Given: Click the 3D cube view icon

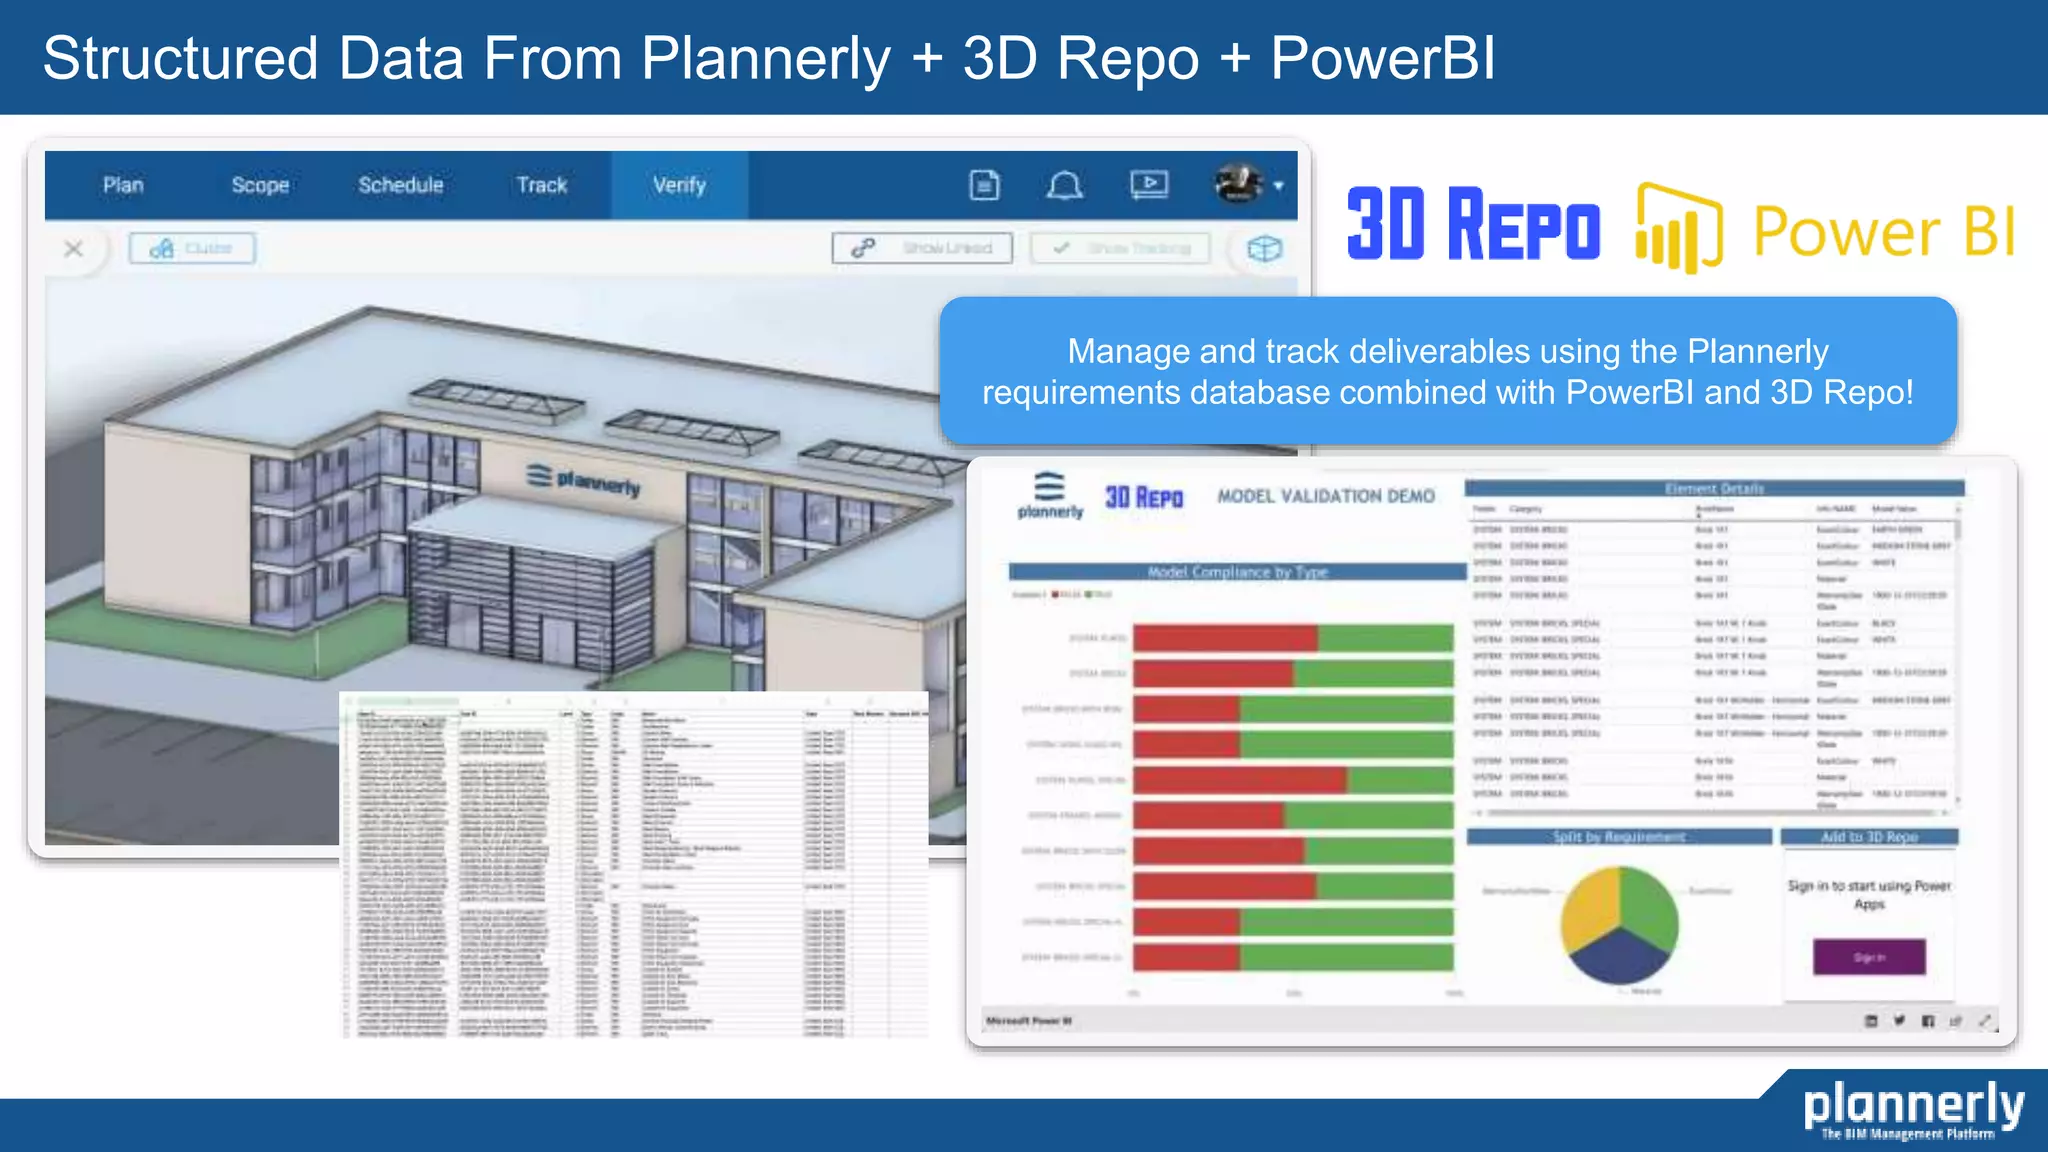Looking at the screenshot, I should (1264, 248).
